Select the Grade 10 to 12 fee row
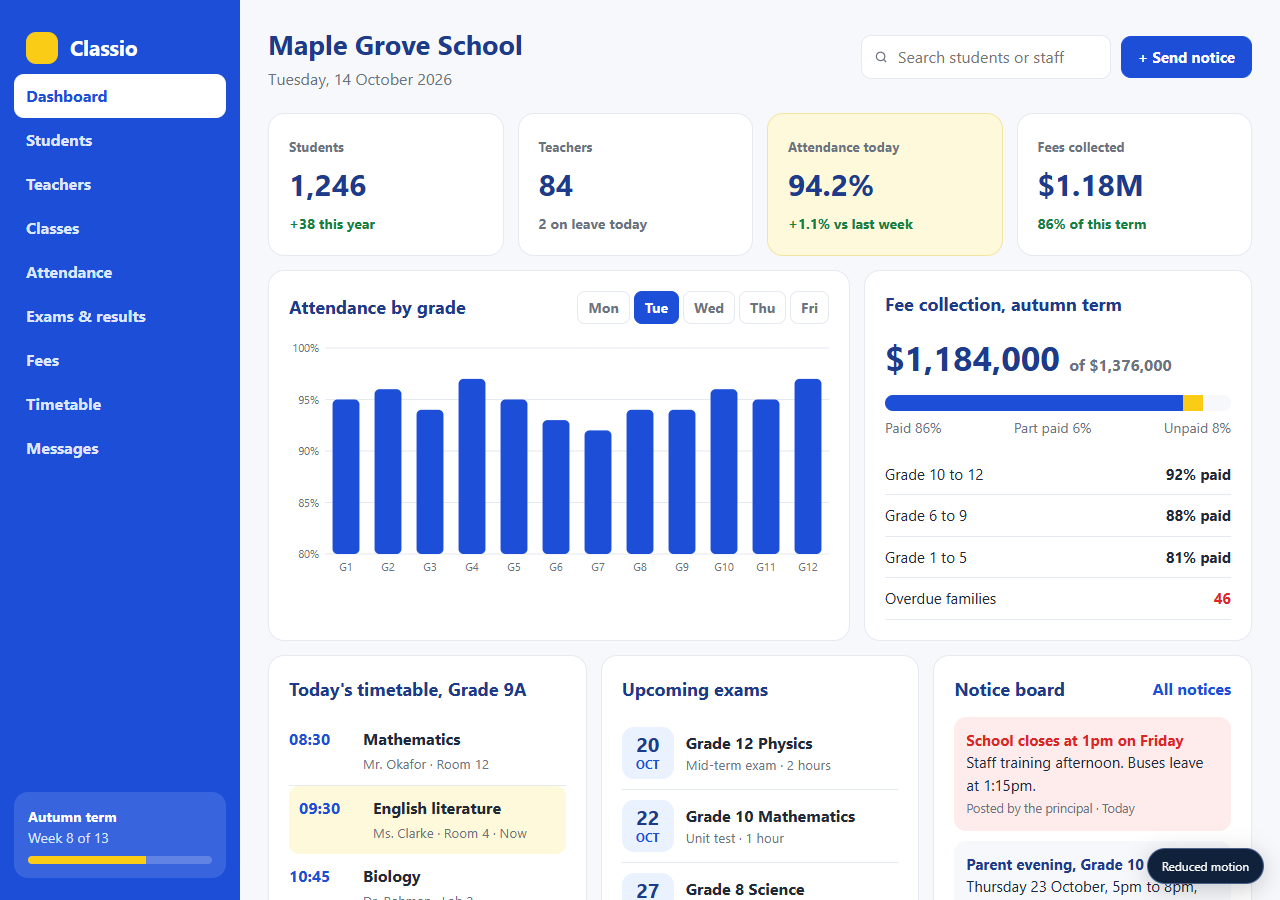The height and width of the screenshot is (900, 1280). pyautogui.click(x=1058, y=475)
